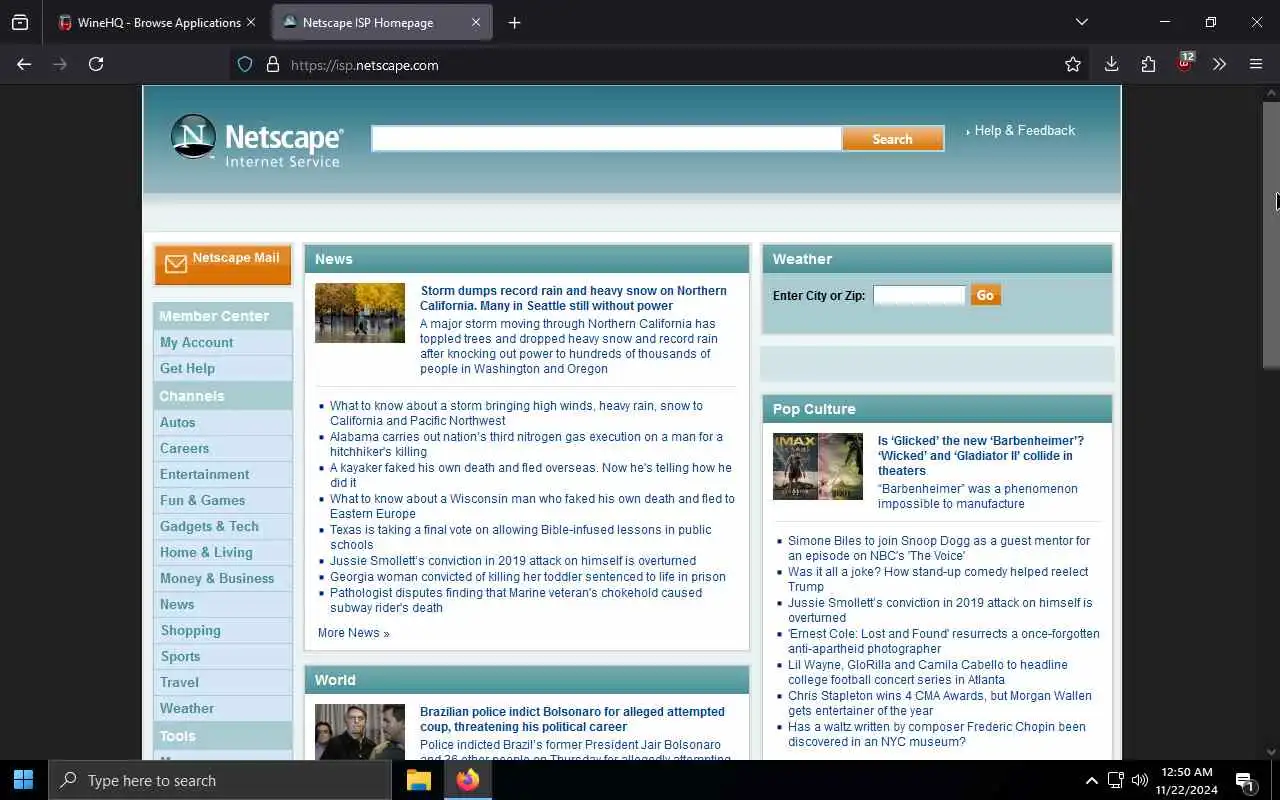
Task: Open Simone Biles Snoop Dogg story
Action: coord(939,548)
